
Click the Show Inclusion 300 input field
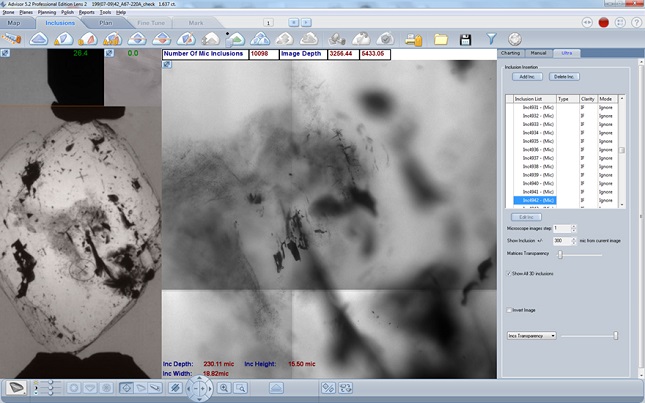562,241
